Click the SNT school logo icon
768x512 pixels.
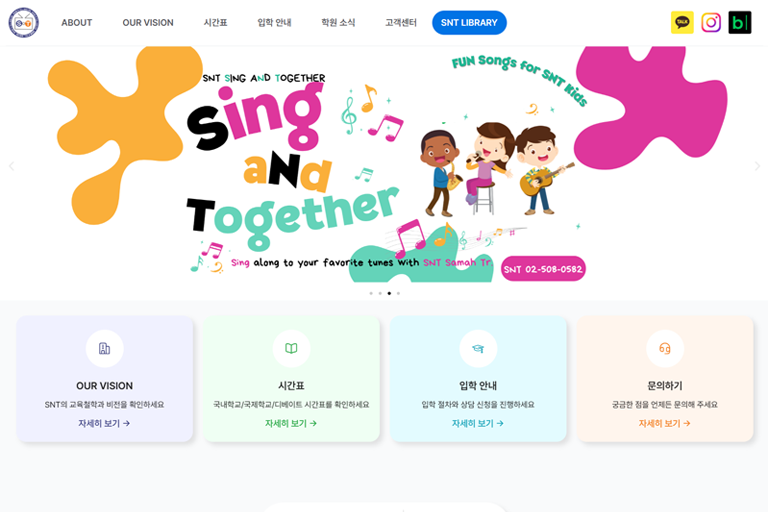coord(24,23)
